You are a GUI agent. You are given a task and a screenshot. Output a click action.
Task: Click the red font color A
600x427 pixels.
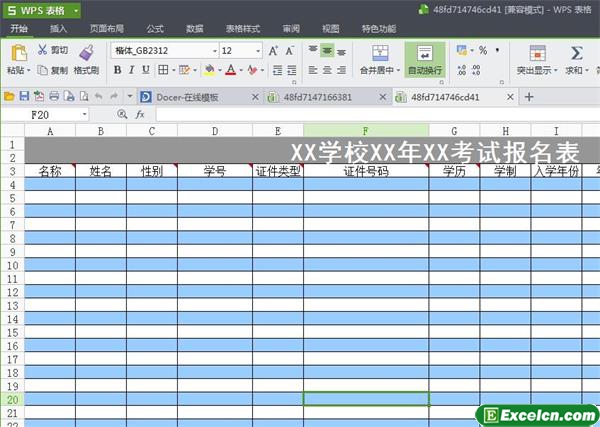pyautogui.click(x=231, y=70)
